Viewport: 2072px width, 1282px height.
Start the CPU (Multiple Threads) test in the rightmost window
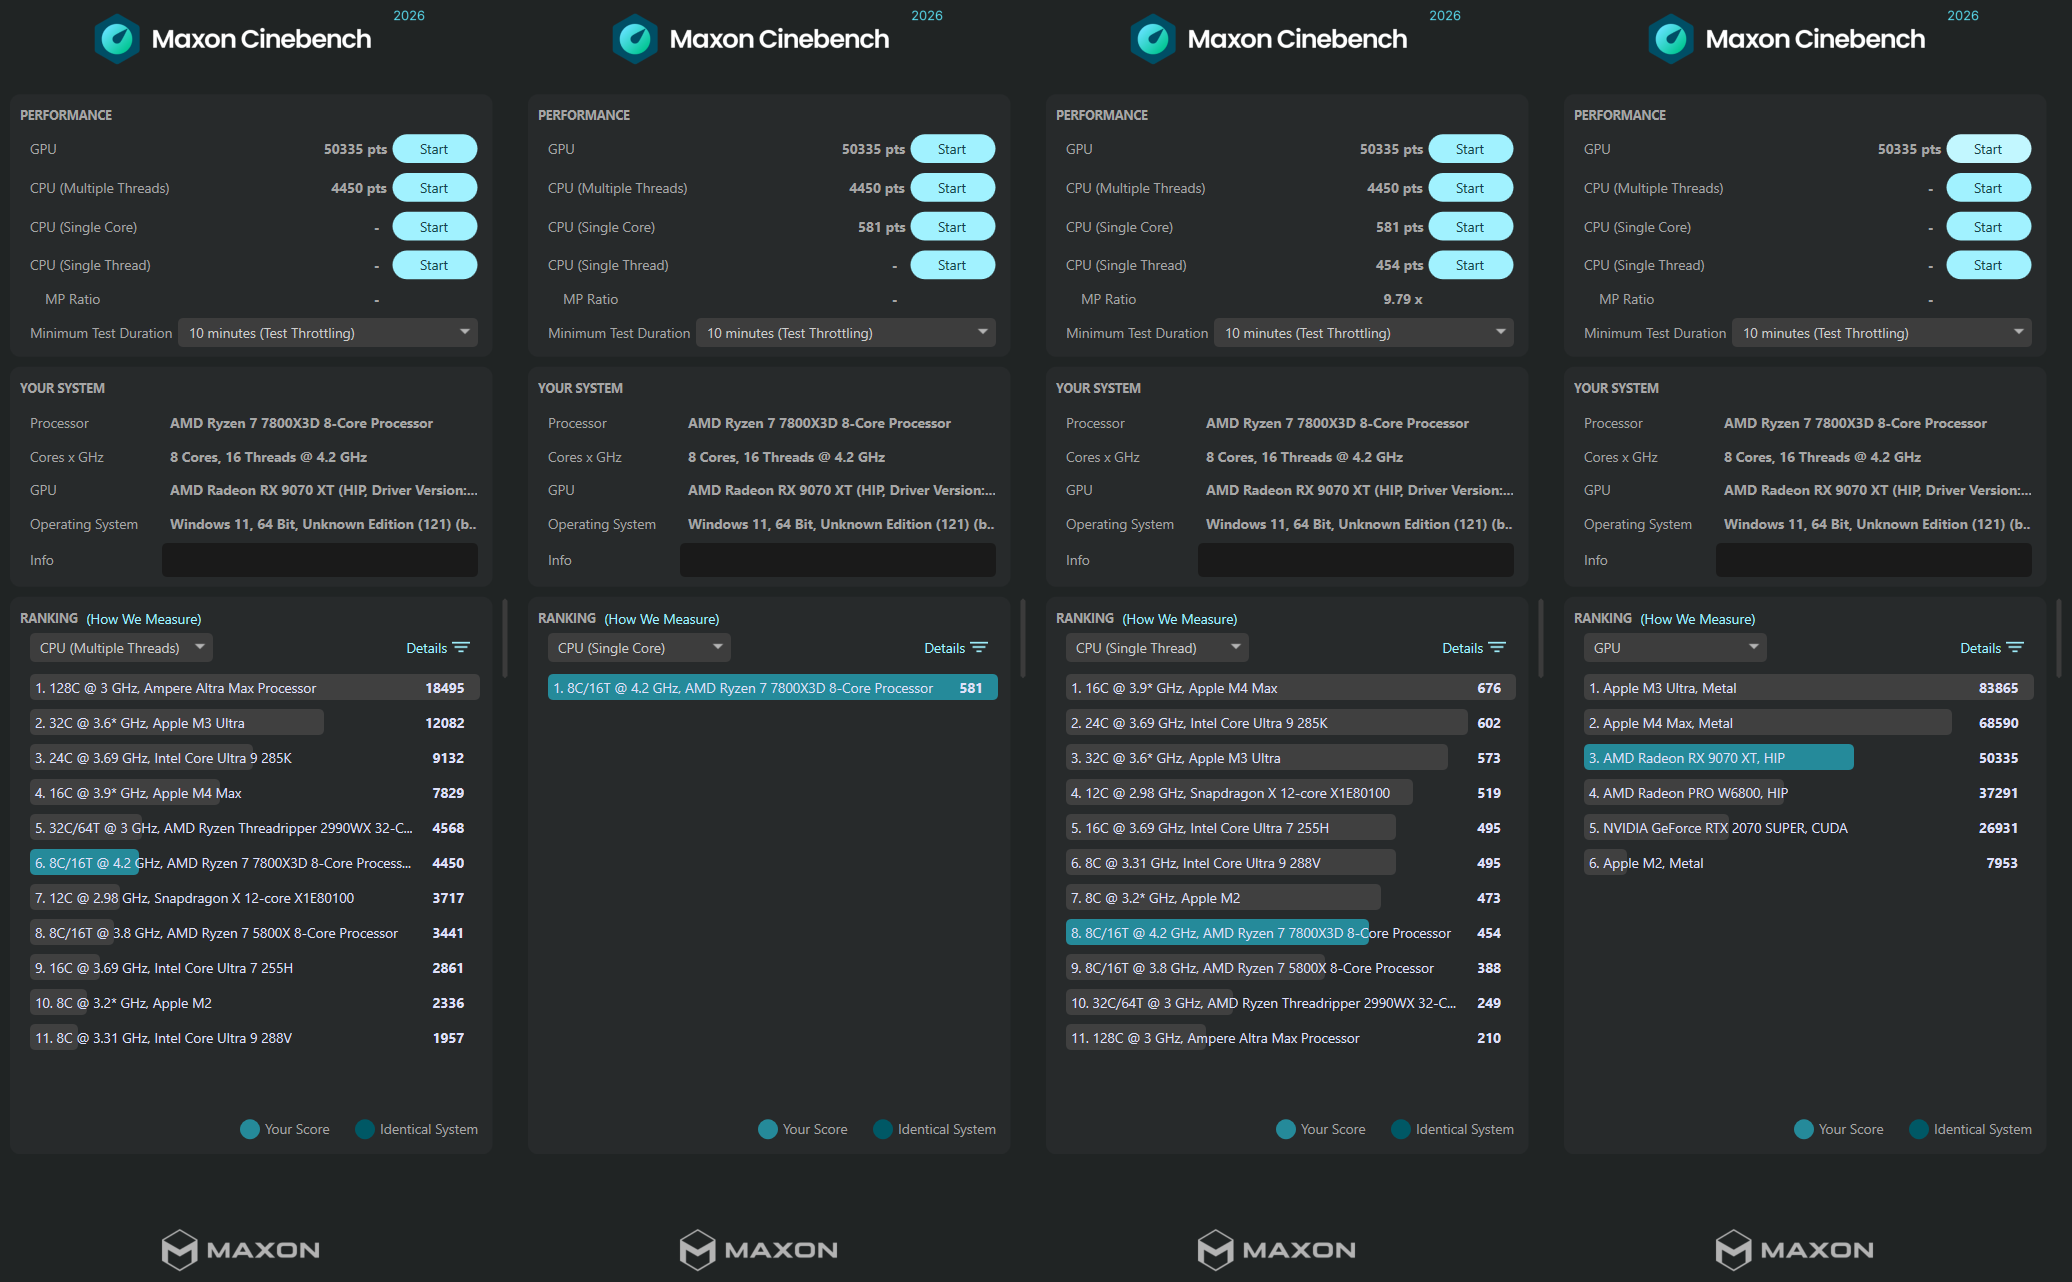(x=1988, y=188)
